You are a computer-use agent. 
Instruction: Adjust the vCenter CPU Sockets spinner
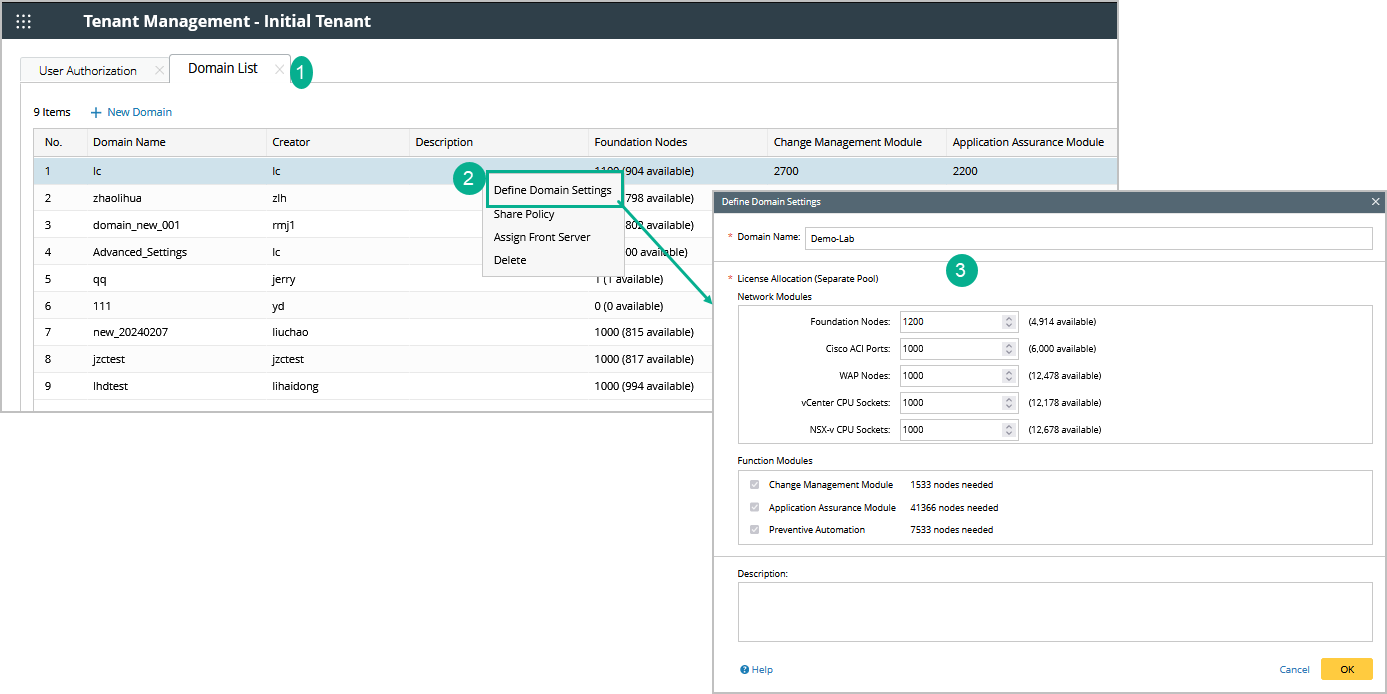click(1009, 403)
